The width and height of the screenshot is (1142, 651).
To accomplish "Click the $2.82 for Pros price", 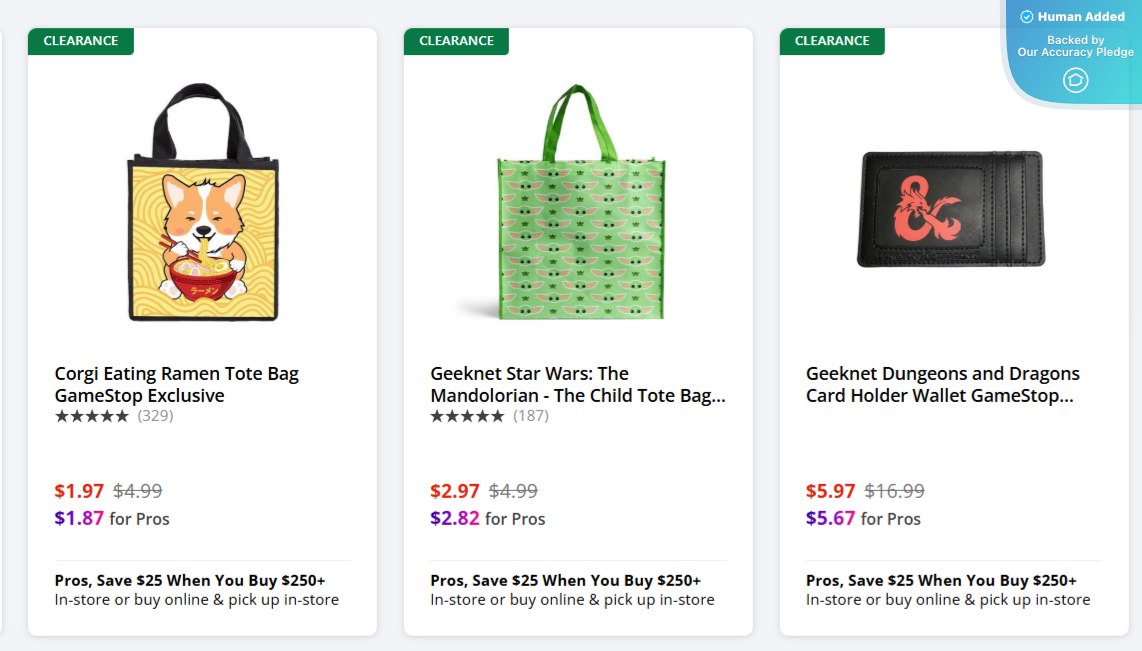I will pos(455,518).
